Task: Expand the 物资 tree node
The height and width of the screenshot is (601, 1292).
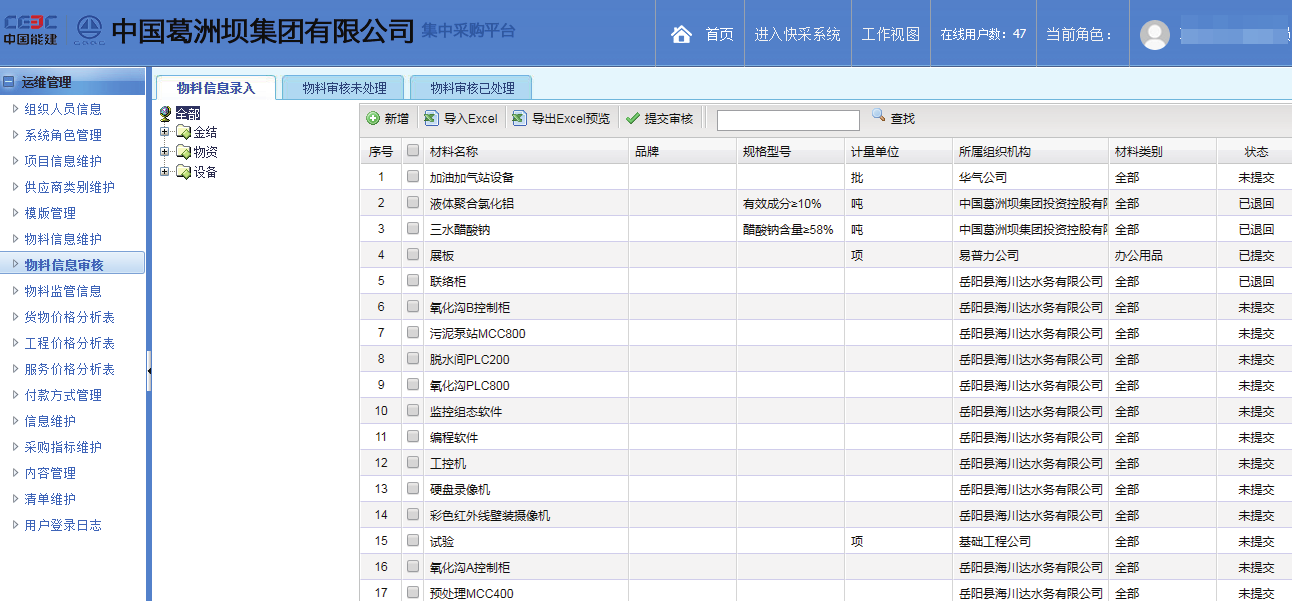Action: coord(165,152)
